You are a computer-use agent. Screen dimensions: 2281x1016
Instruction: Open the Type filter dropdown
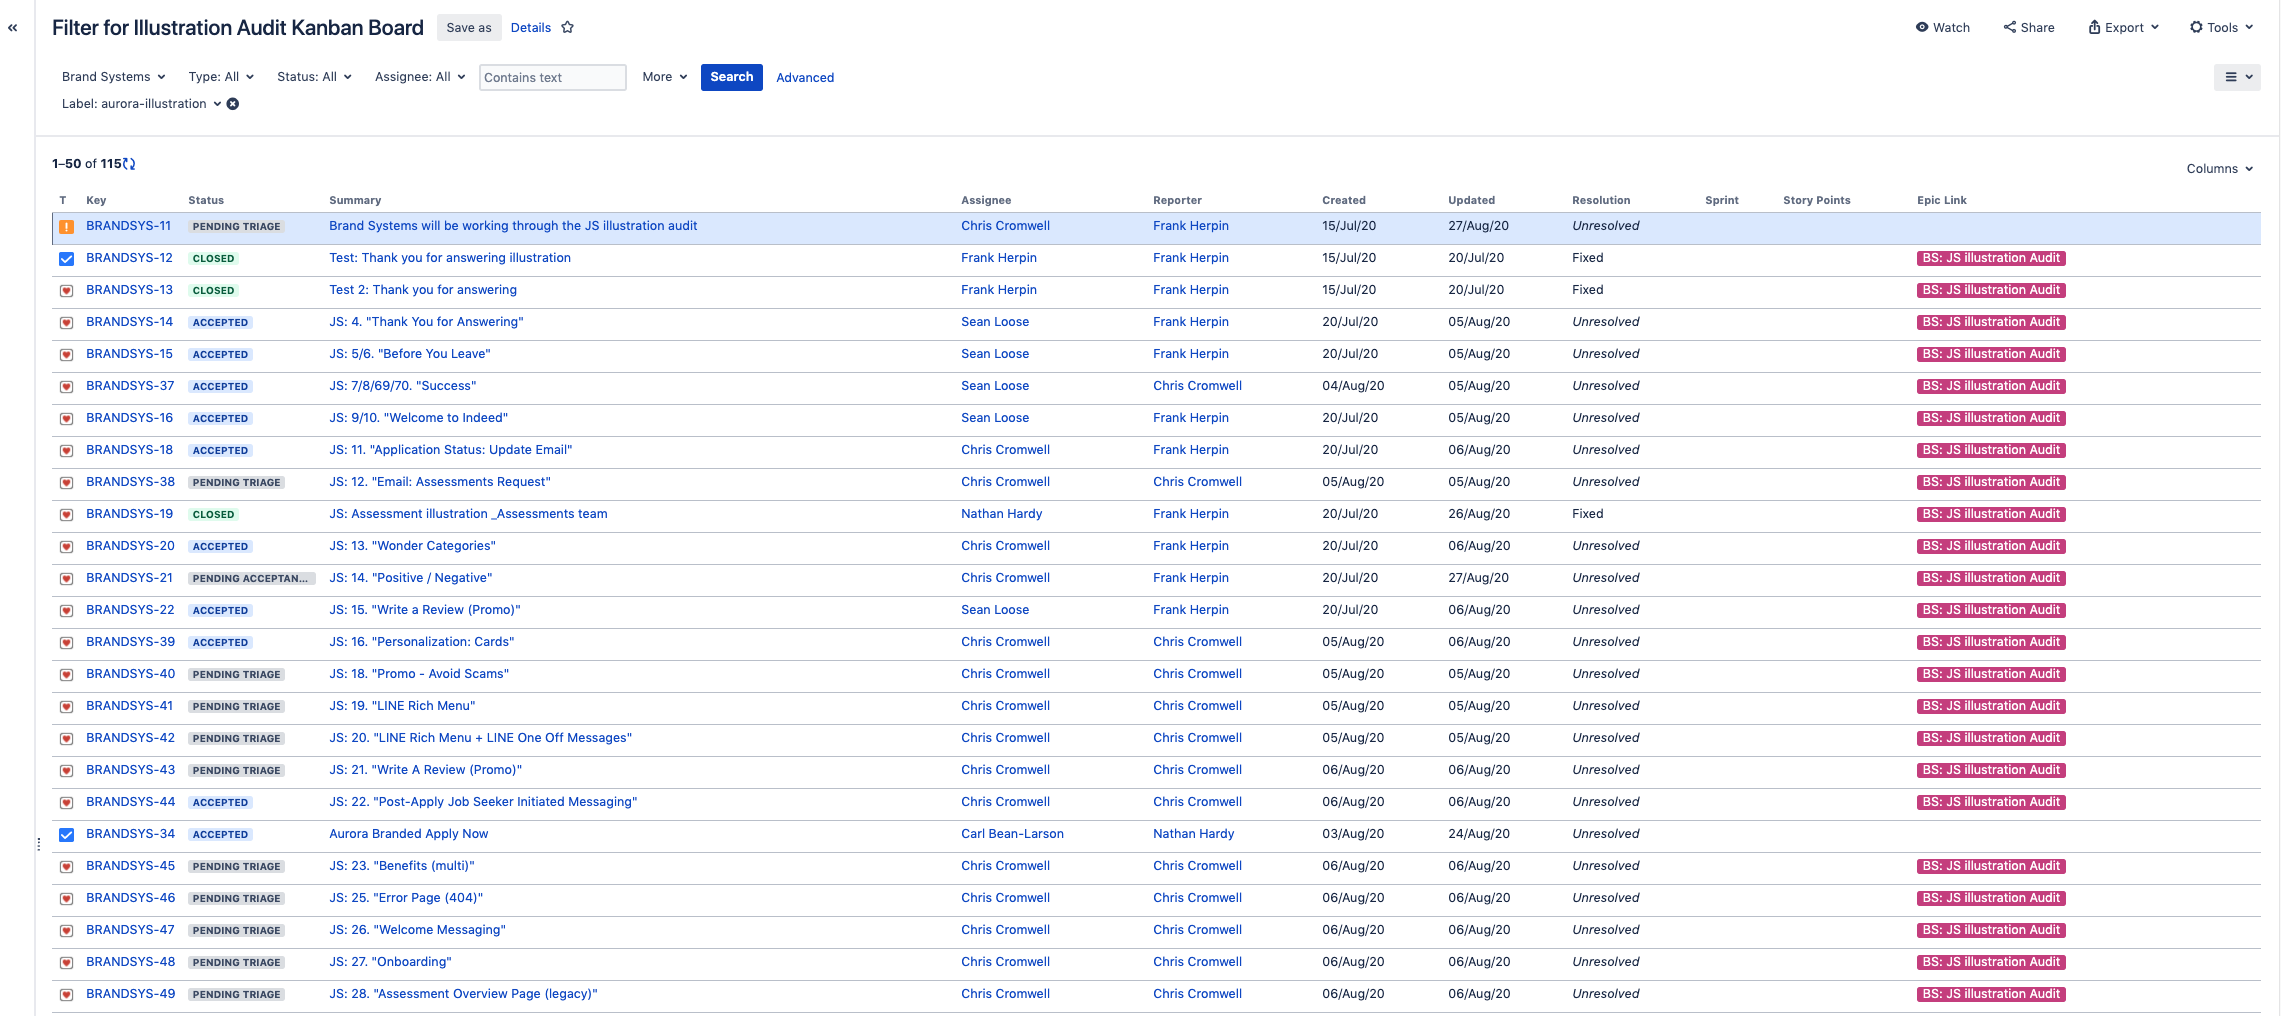[x=220, y=76]
